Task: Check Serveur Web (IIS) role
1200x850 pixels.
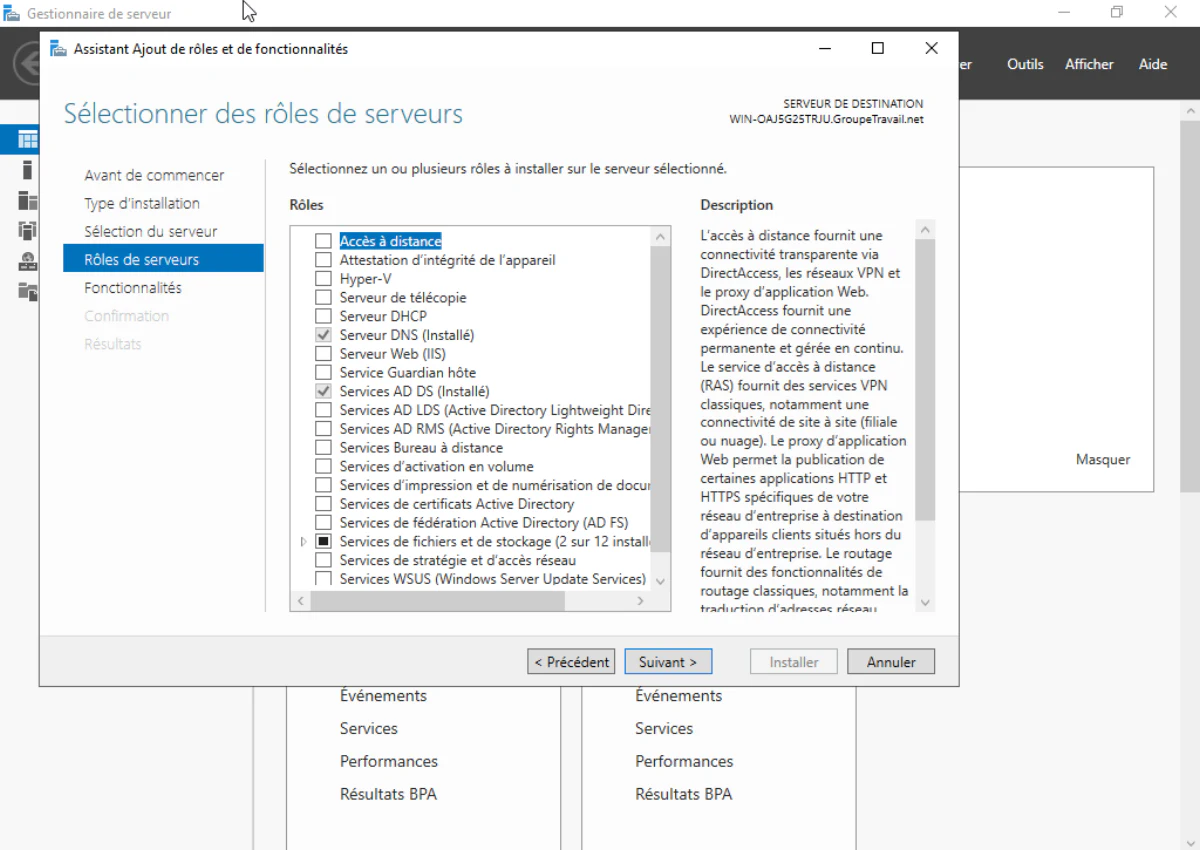Action: [323, 354]
